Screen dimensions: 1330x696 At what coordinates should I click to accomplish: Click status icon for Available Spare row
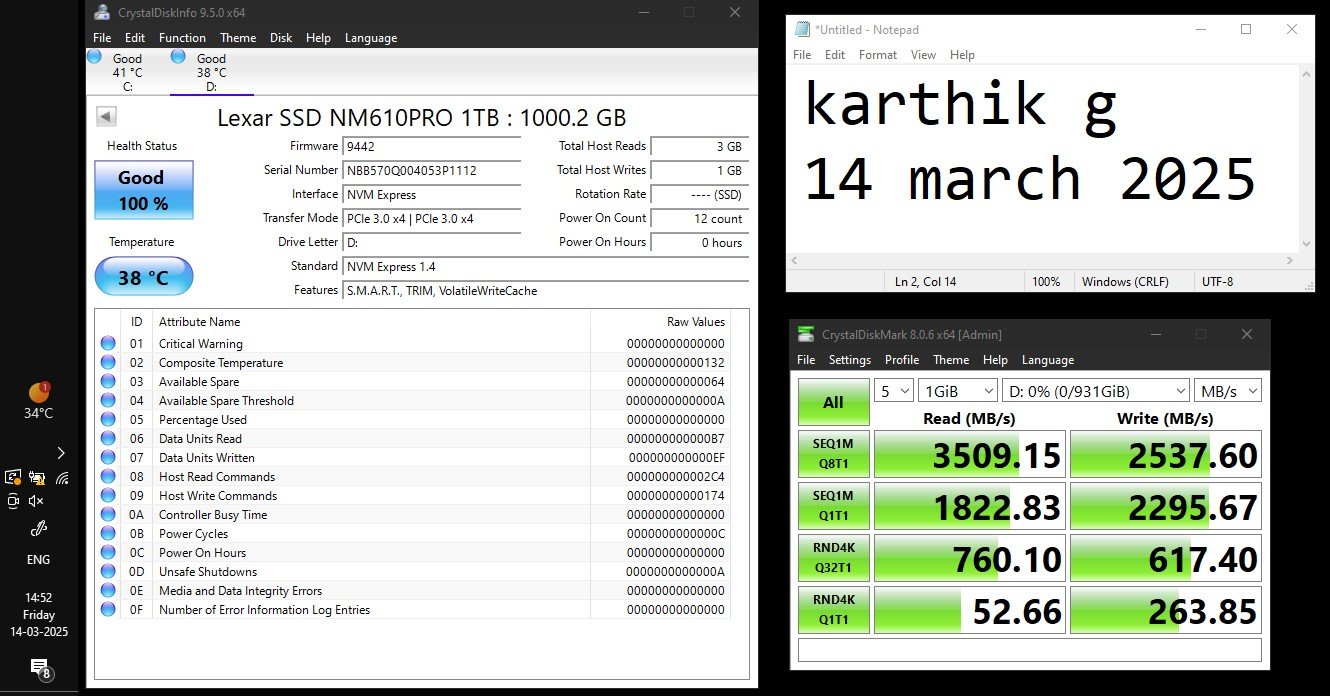pos(108,381)
